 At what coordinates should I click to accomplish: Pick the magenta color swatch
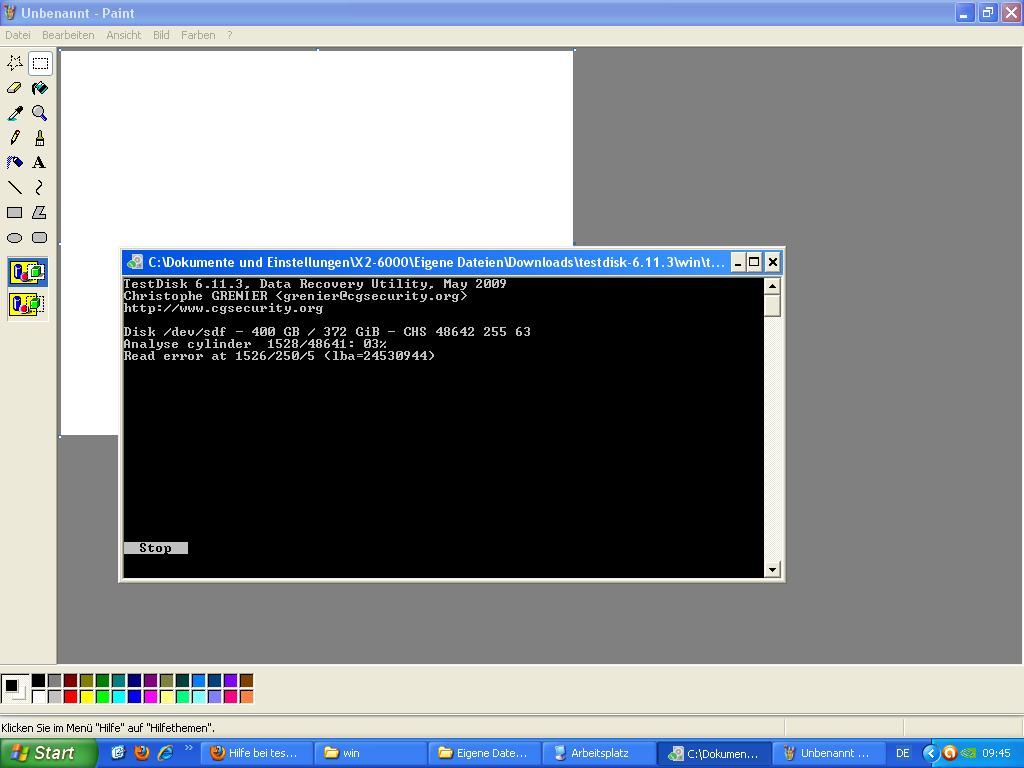150,697
